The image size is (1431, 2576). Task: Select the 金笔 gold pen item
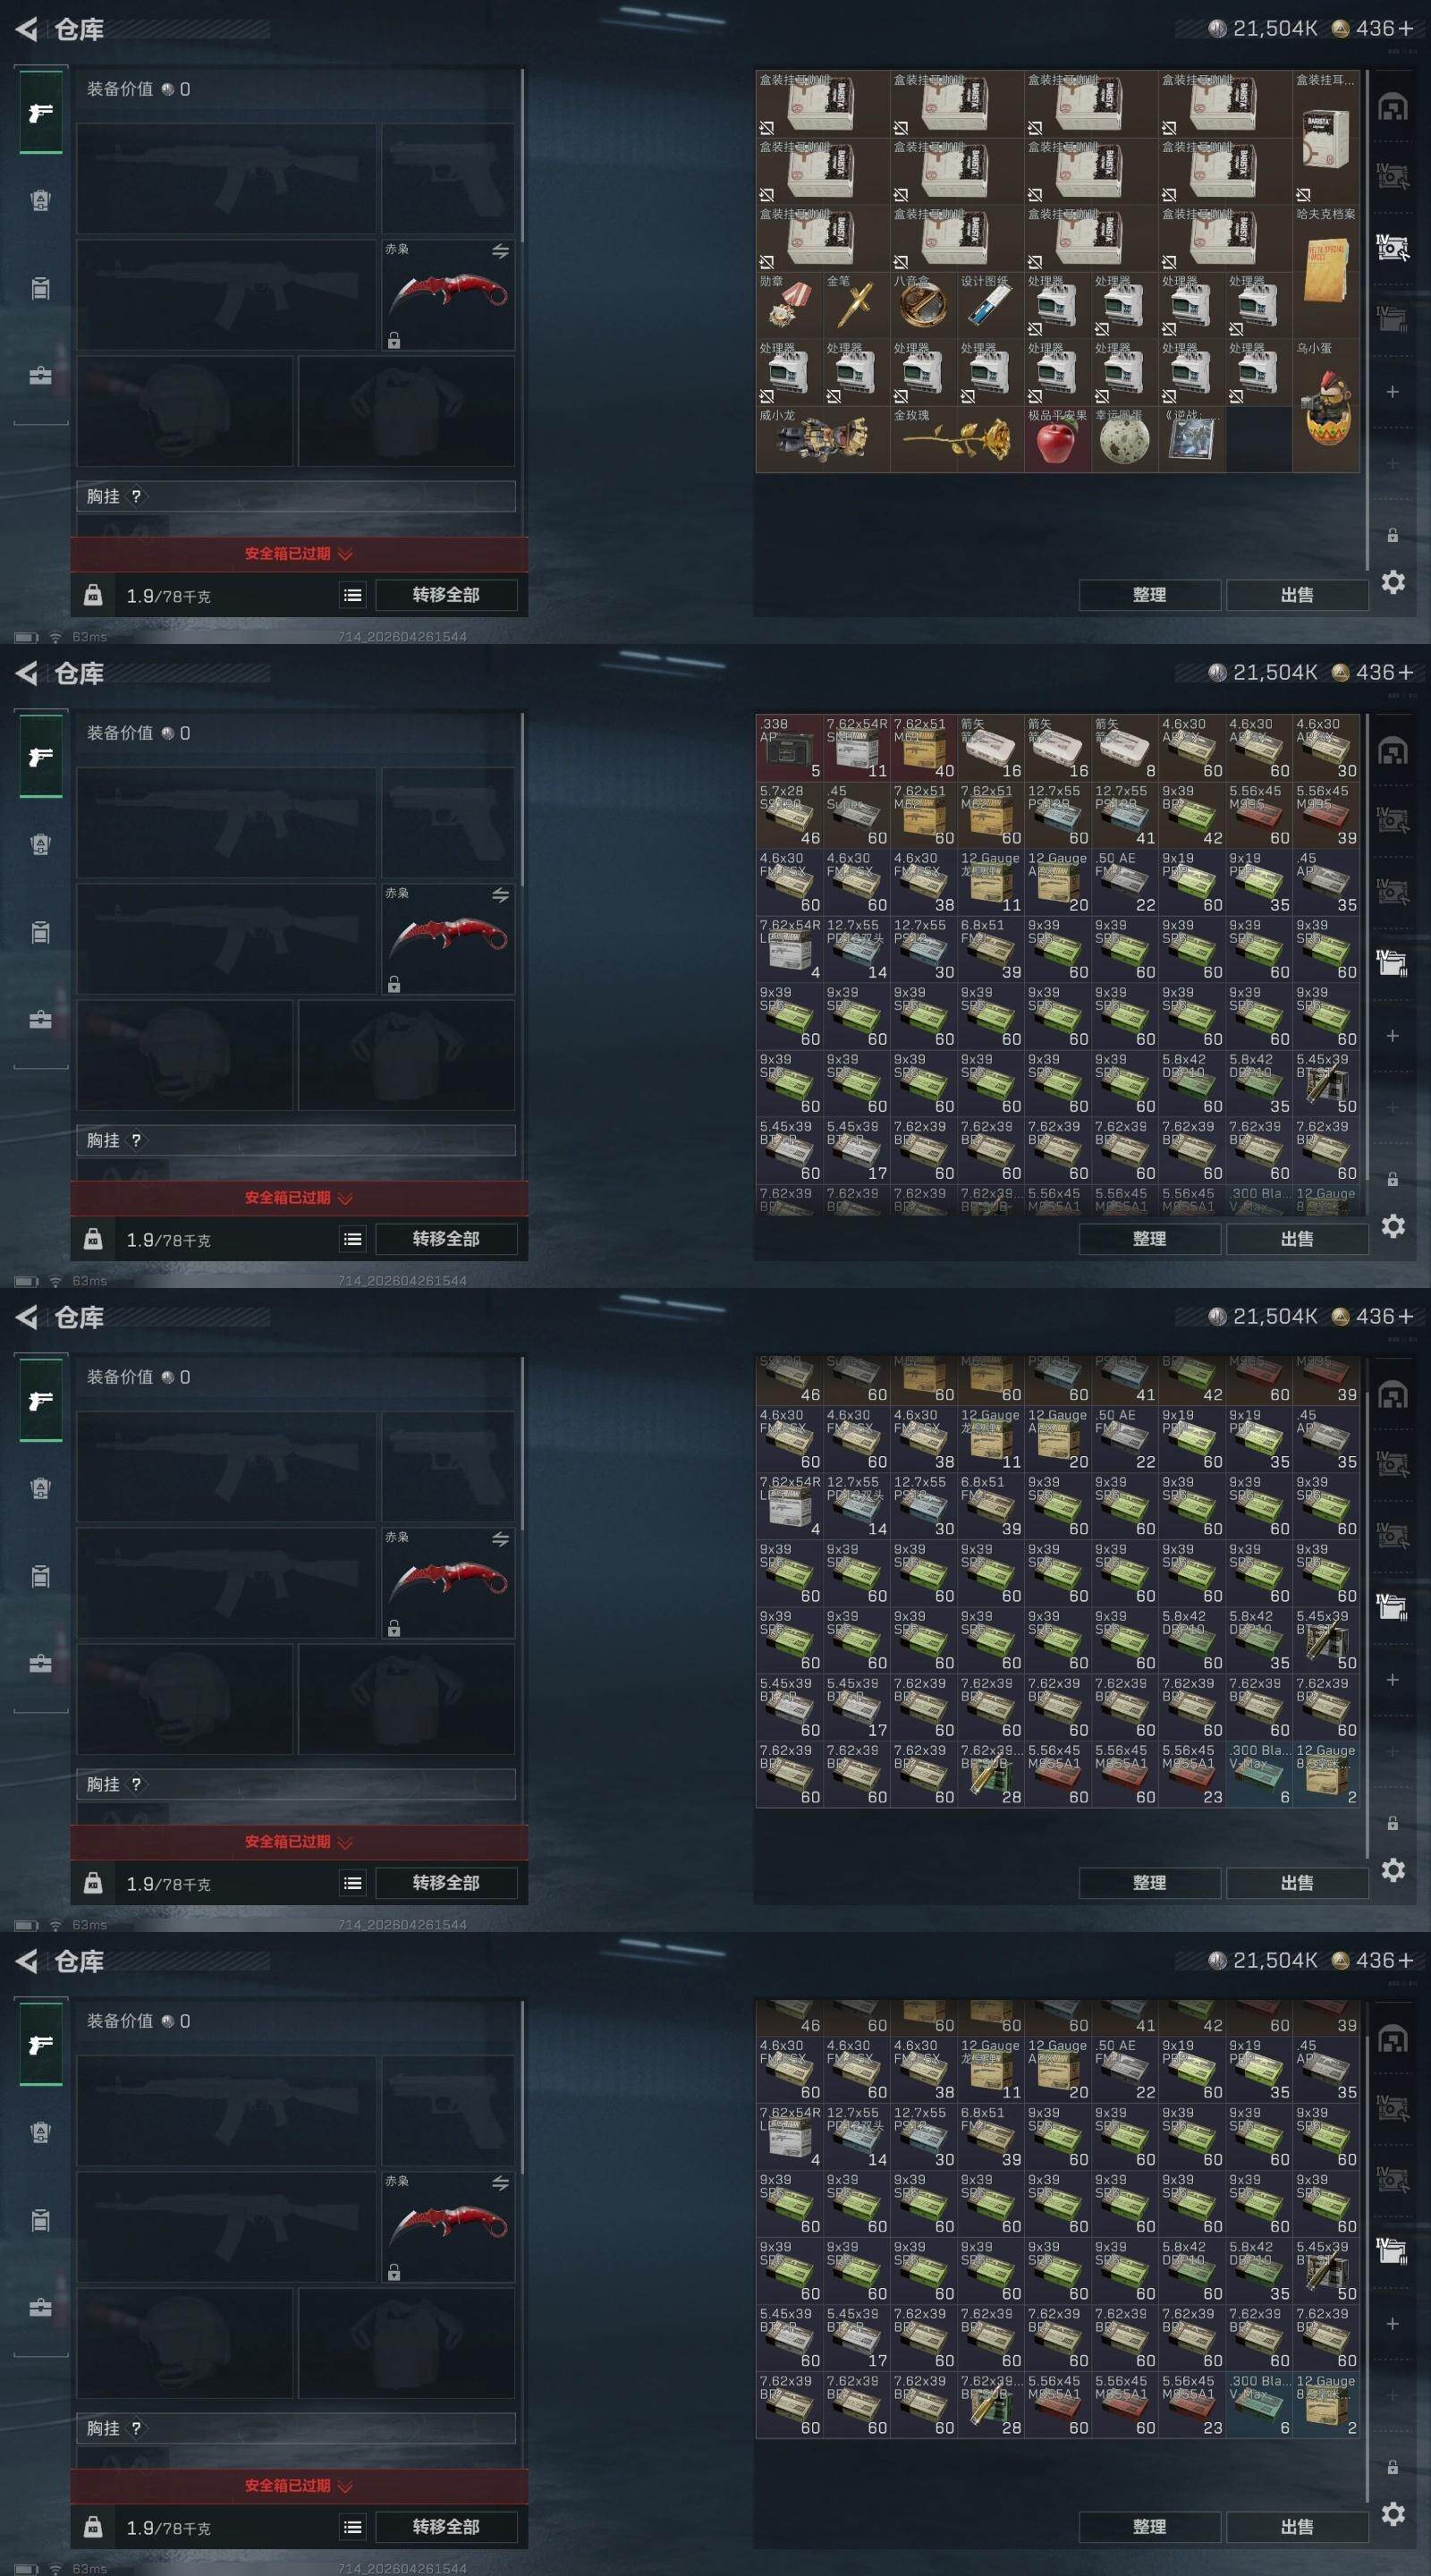click(x=856, y=305)
